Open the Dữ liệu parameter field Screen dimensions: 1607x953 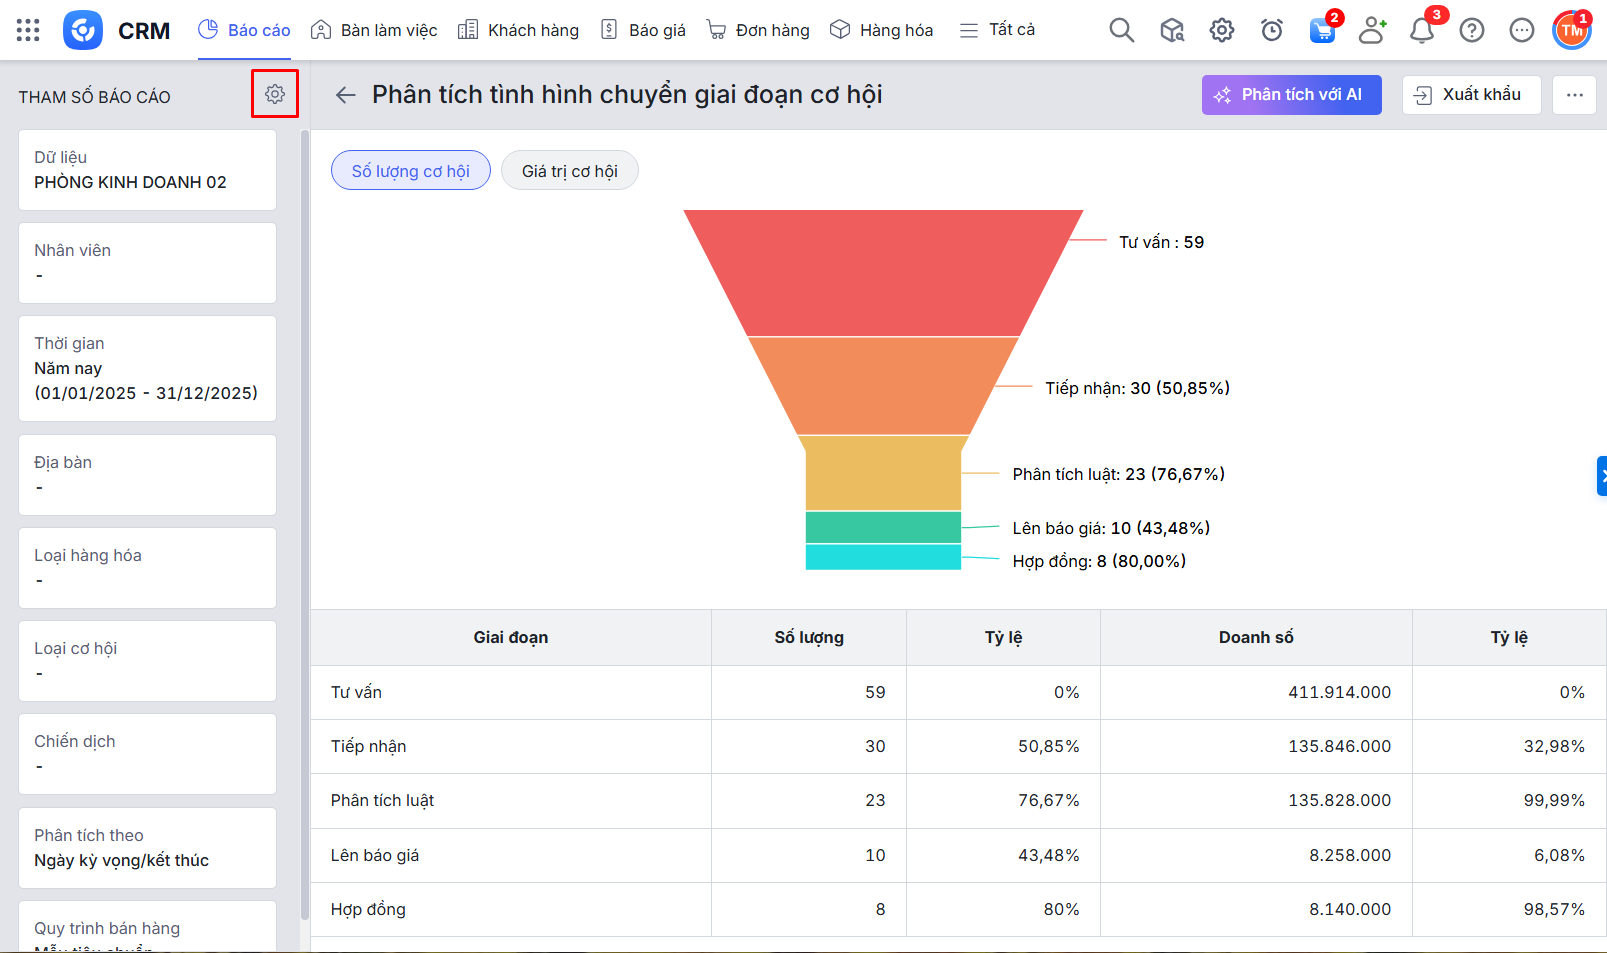tap(147, 170)
